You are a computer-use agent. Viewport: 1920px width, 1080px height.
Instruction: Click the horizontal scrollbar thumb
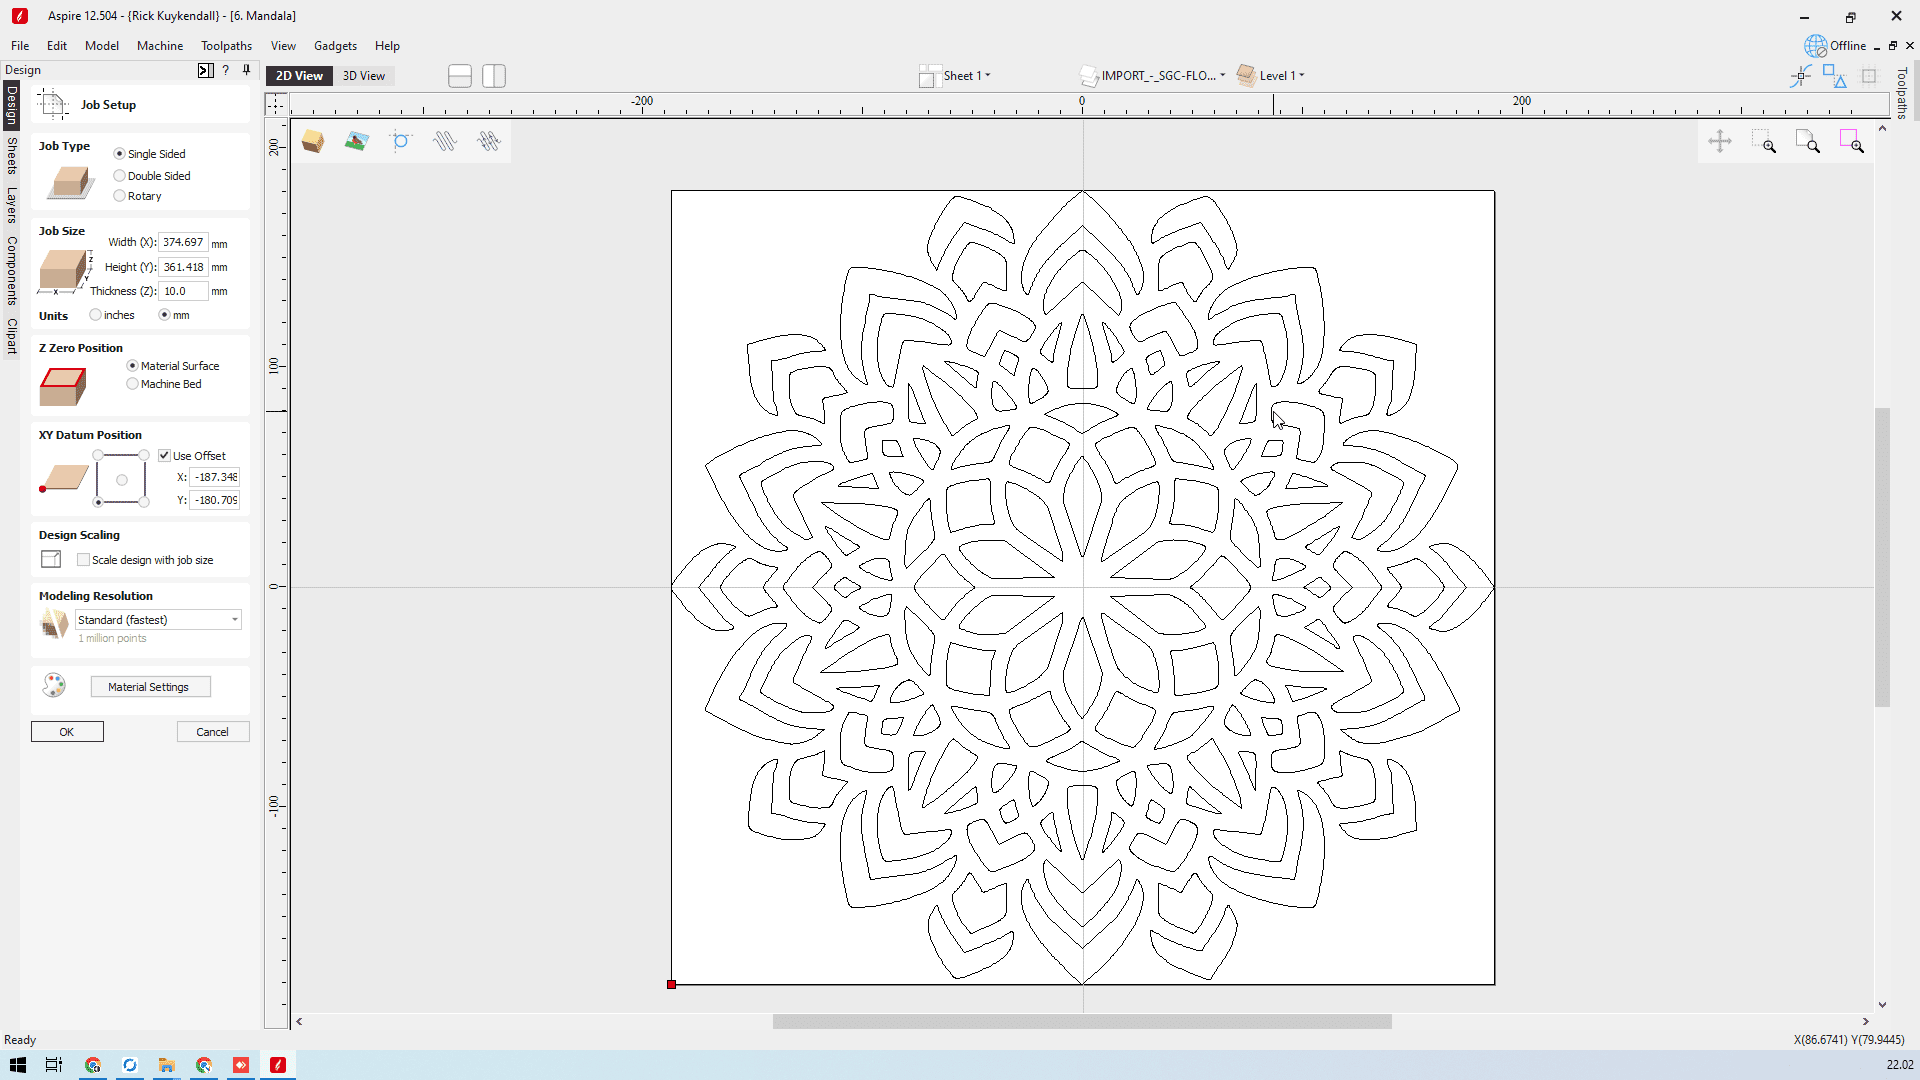1081,1022
